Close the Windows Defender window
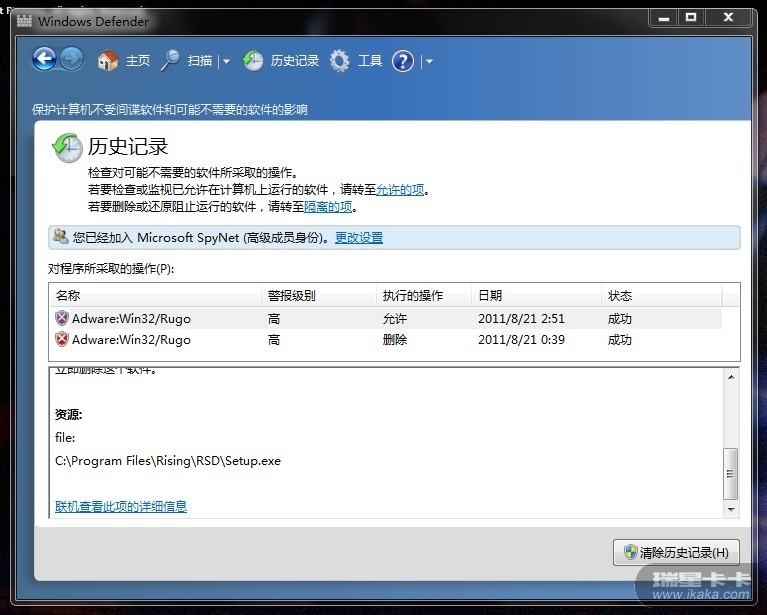This screenshot has height=615, width=767. pos(728,18)
